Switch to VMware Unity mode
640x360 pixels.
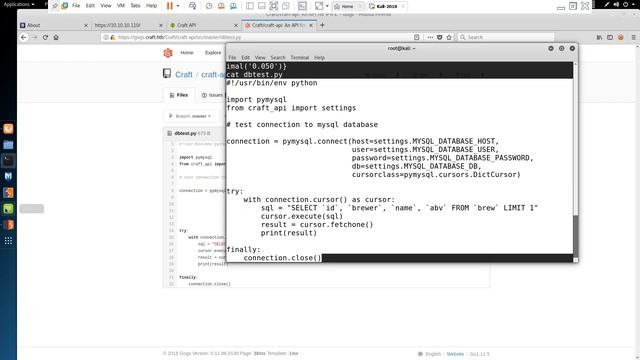point(286,6)
